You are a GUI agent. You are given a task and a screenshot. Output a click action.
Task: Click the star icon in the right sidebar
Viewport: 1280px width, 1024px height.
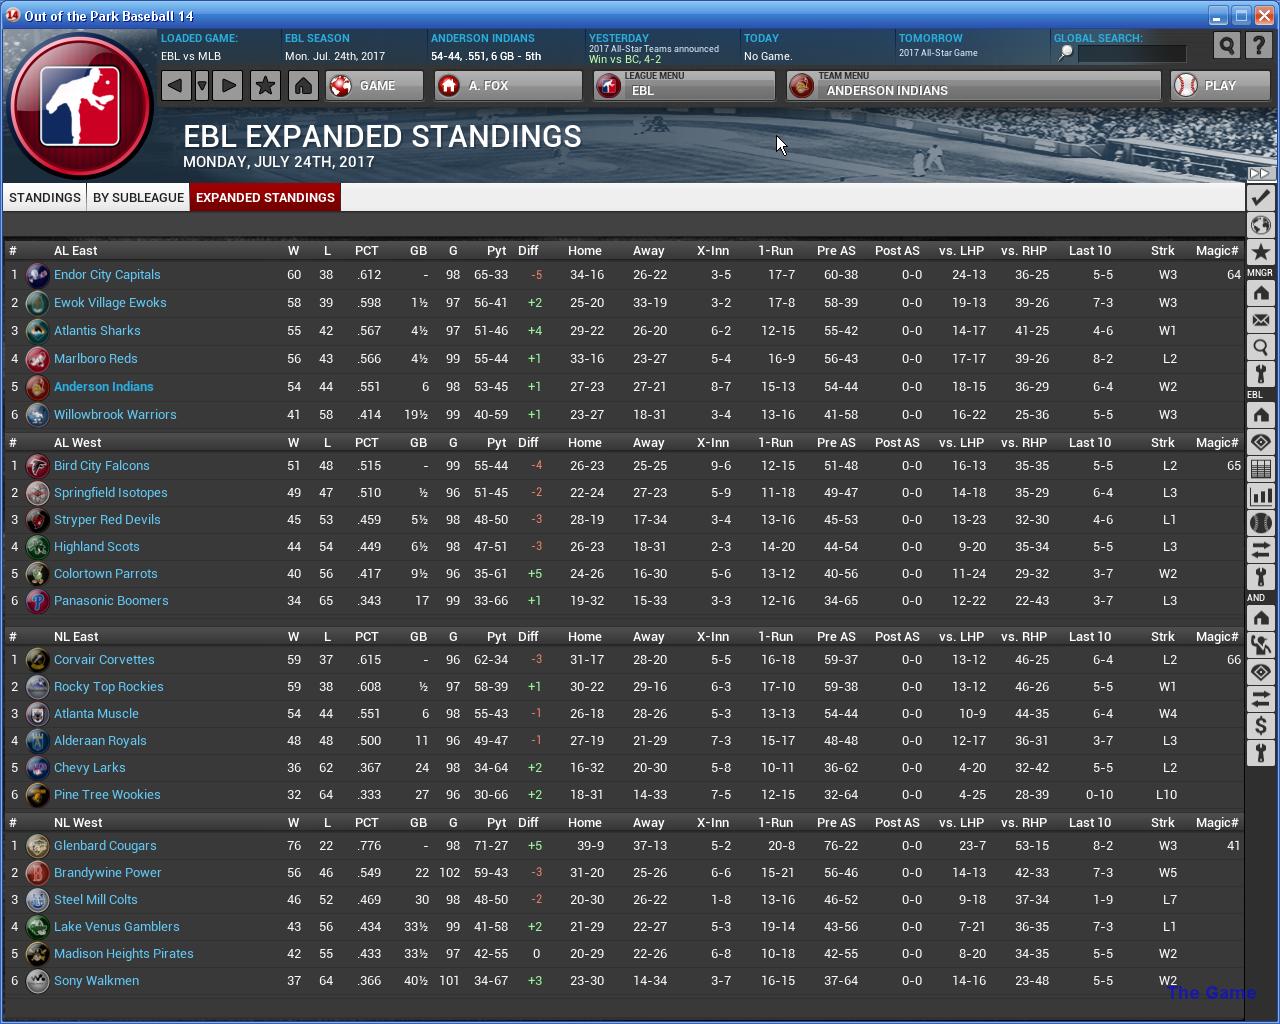[x=1260, y=252]
